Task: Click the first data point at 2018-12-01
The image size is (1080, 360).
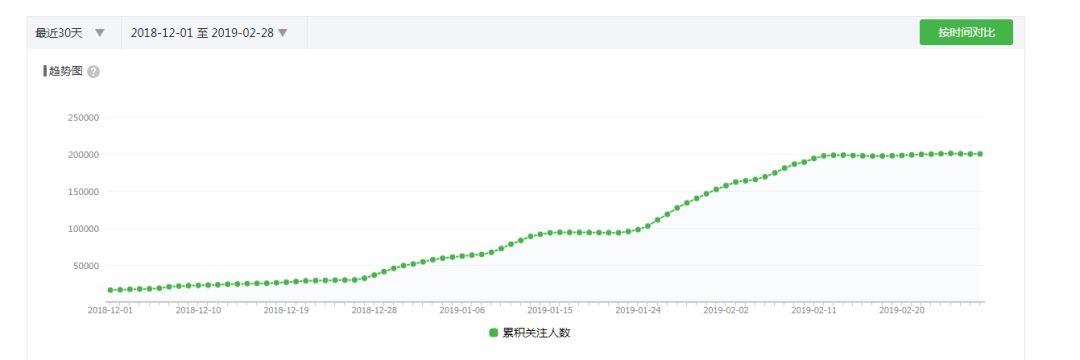Action: click(x=110, y=290)
